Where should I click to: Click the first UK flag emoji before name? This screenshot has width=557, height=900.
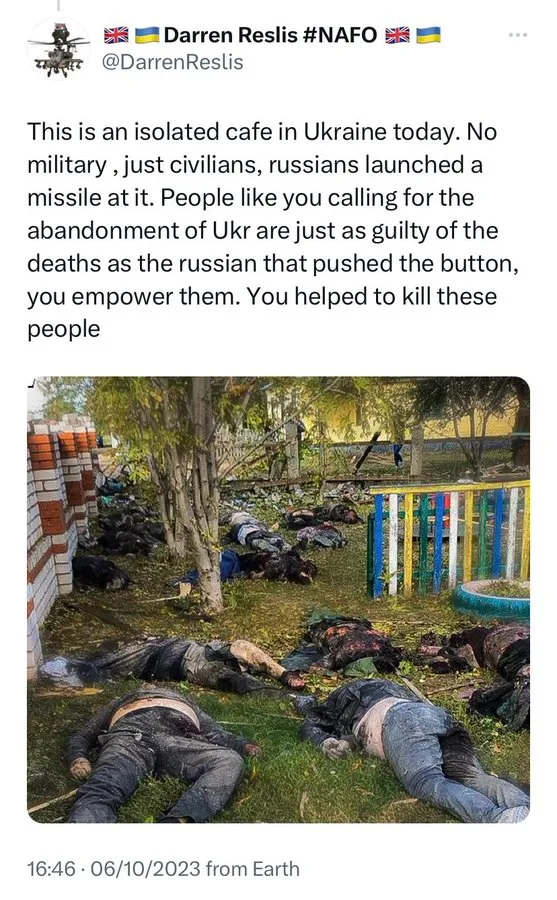(116, 36)
